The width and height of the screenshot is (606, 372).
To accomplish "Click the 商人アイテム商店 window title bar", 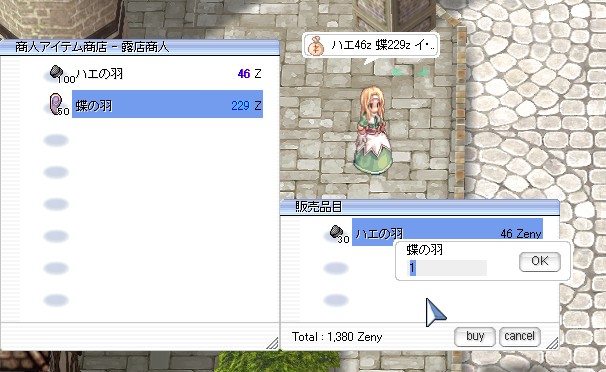I will click(x=140, y=47).
